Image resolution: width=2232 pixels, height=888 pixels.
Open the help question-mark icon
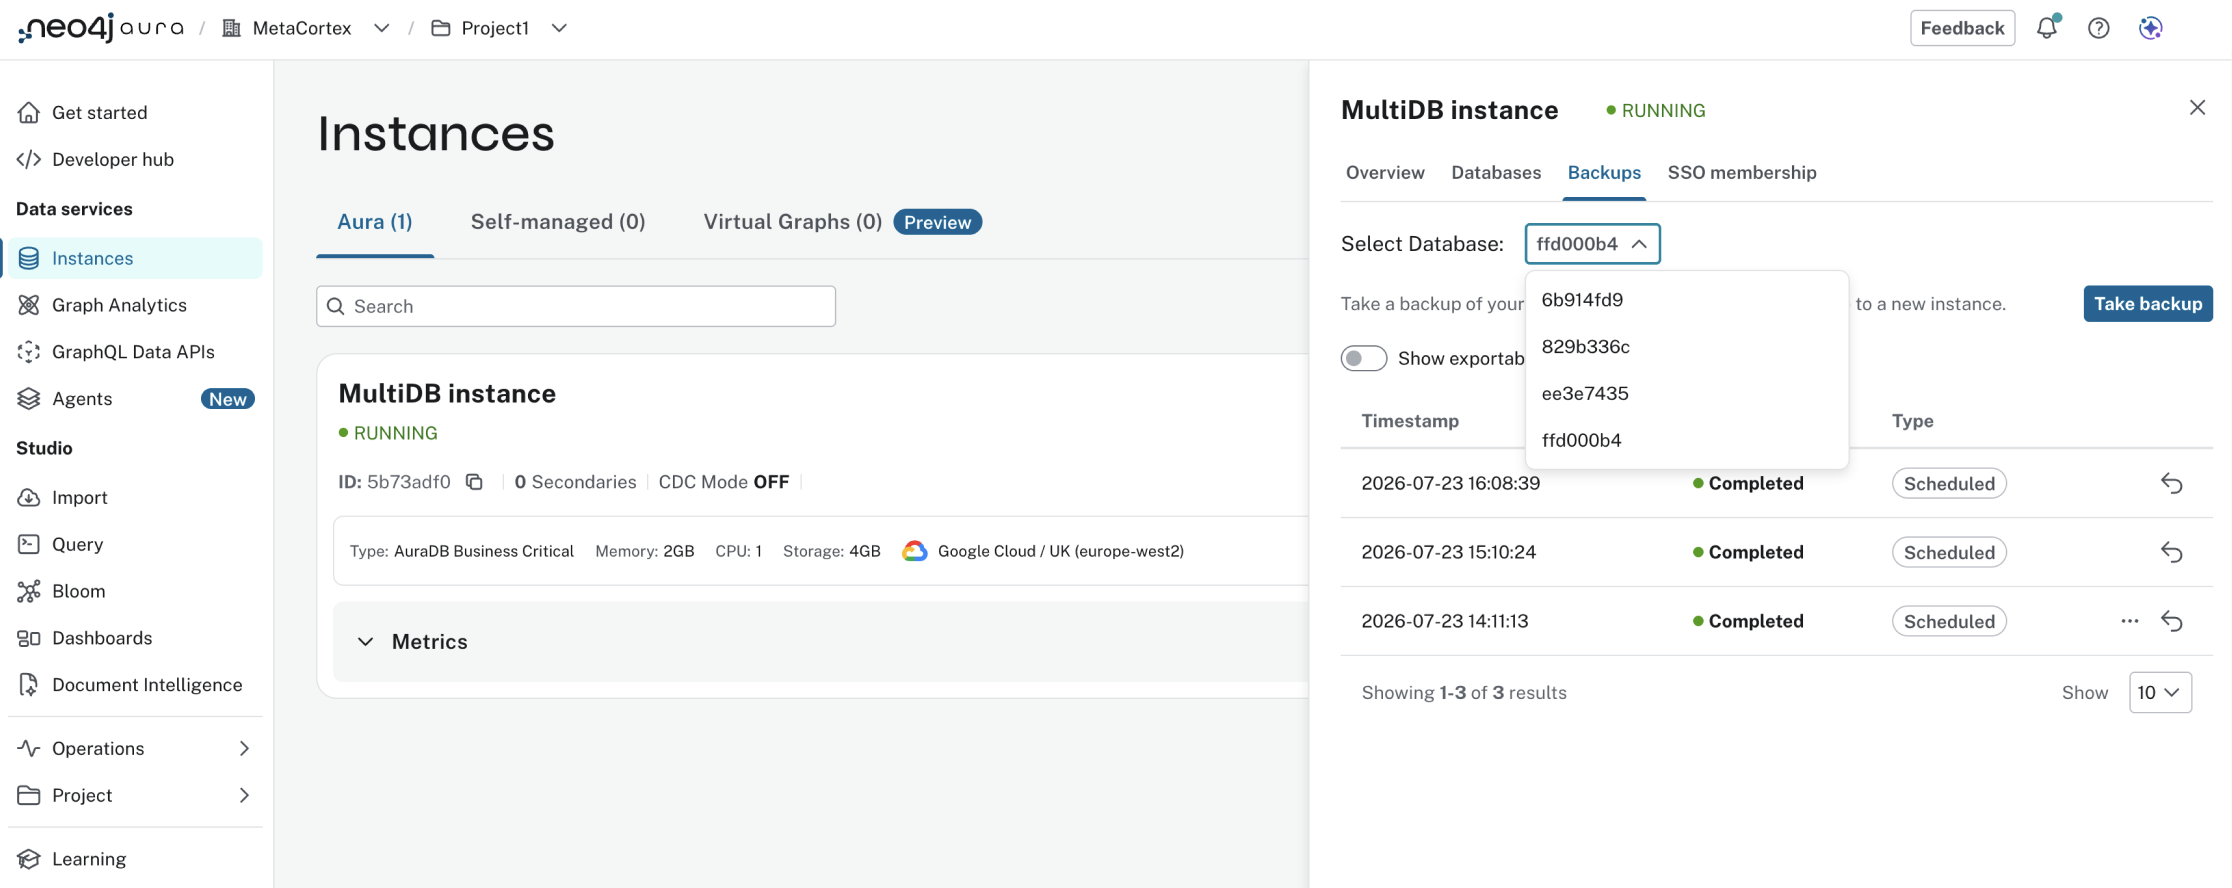(2099, 28)
